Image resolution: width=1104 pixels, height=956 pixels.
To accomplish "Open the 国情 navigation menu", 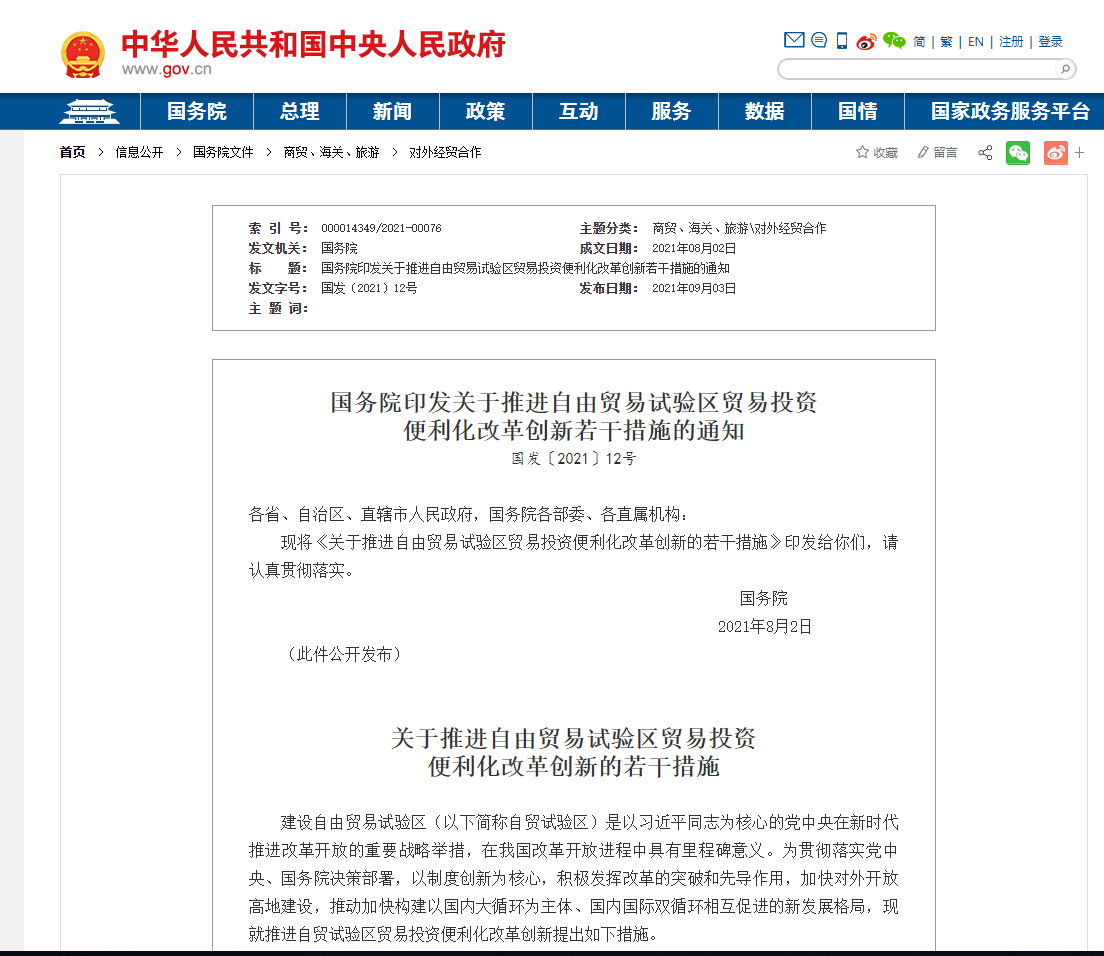I will point(858,111).
